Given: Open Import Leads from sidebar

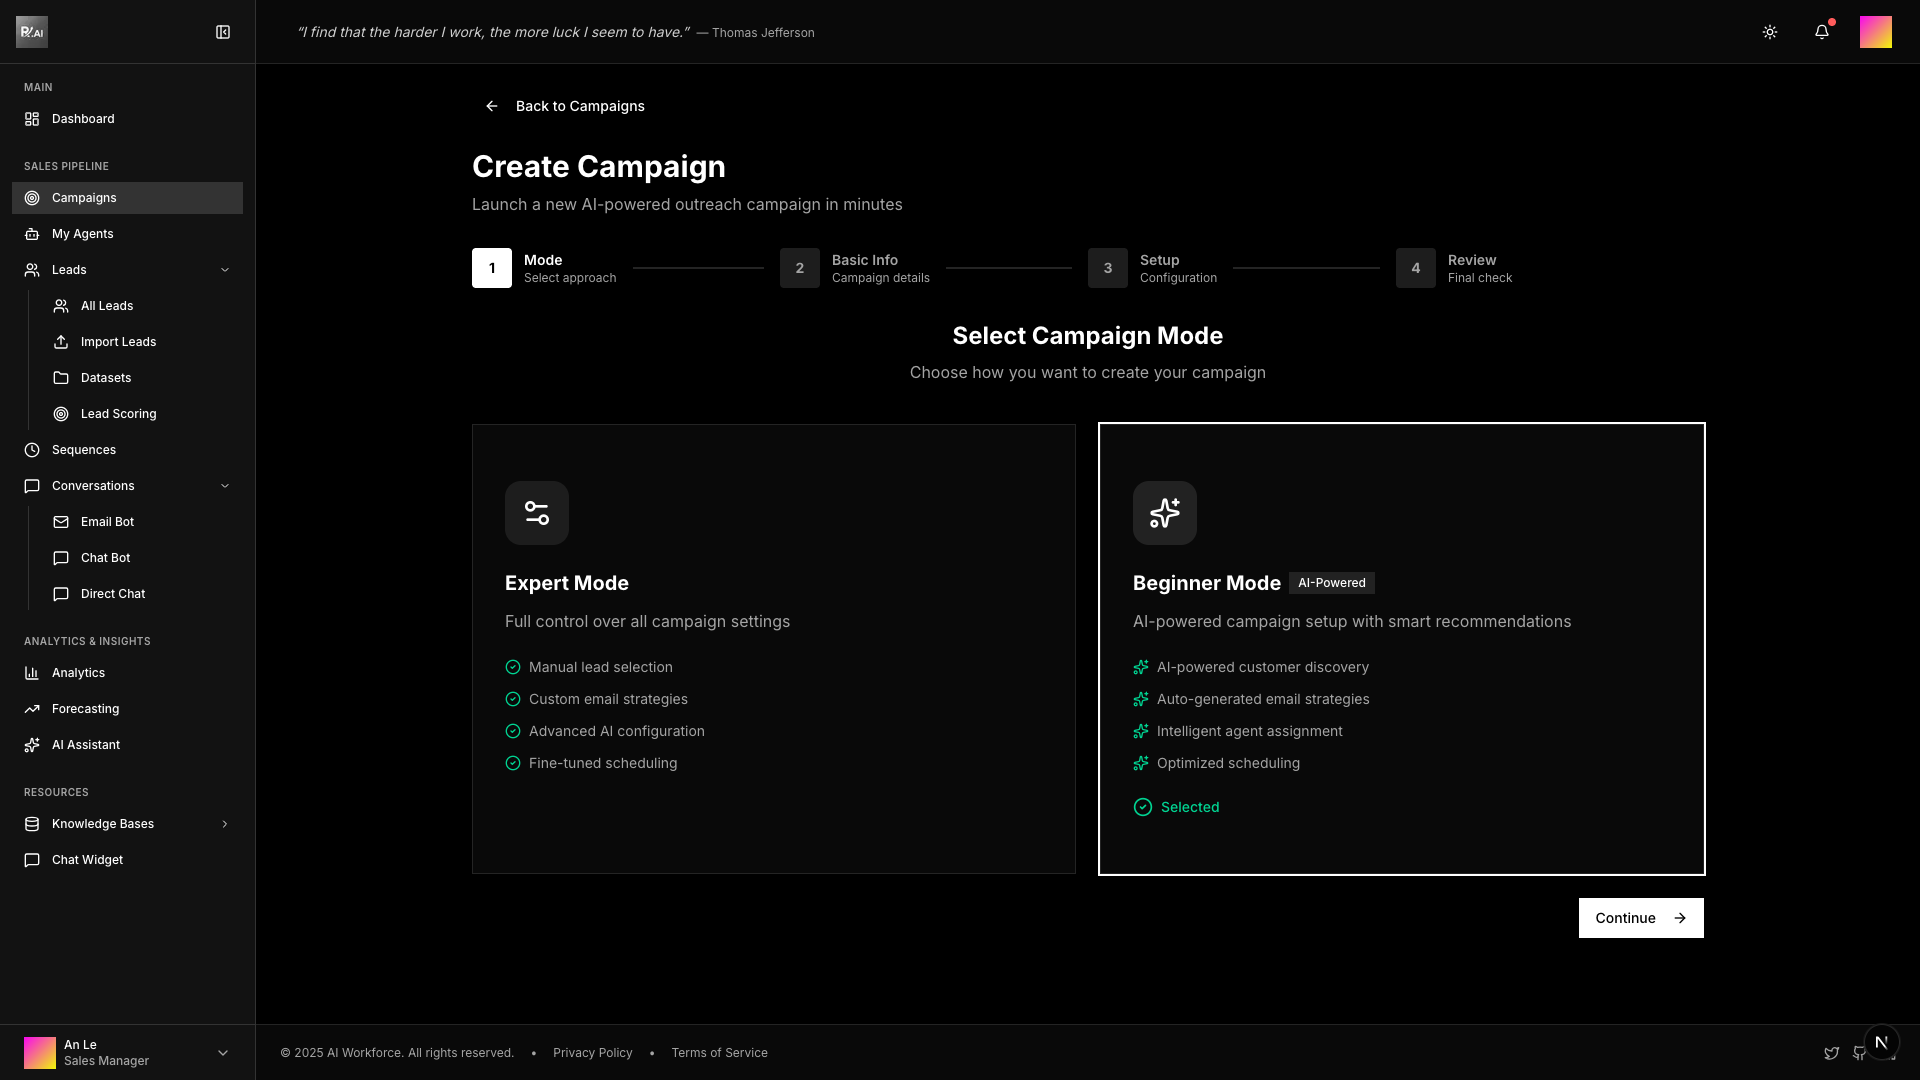Looking at the screenshot, I should tap(118, 342).
